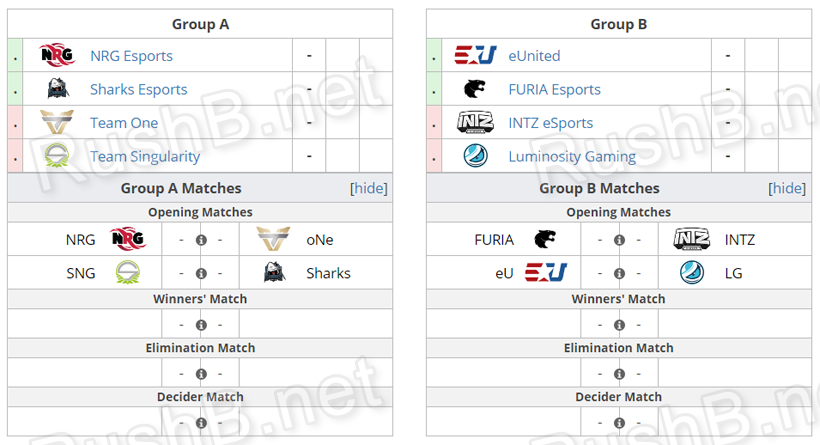
Task: Show details for eU vs LG match
Action: pyautogui.click(x=619, y=273)
